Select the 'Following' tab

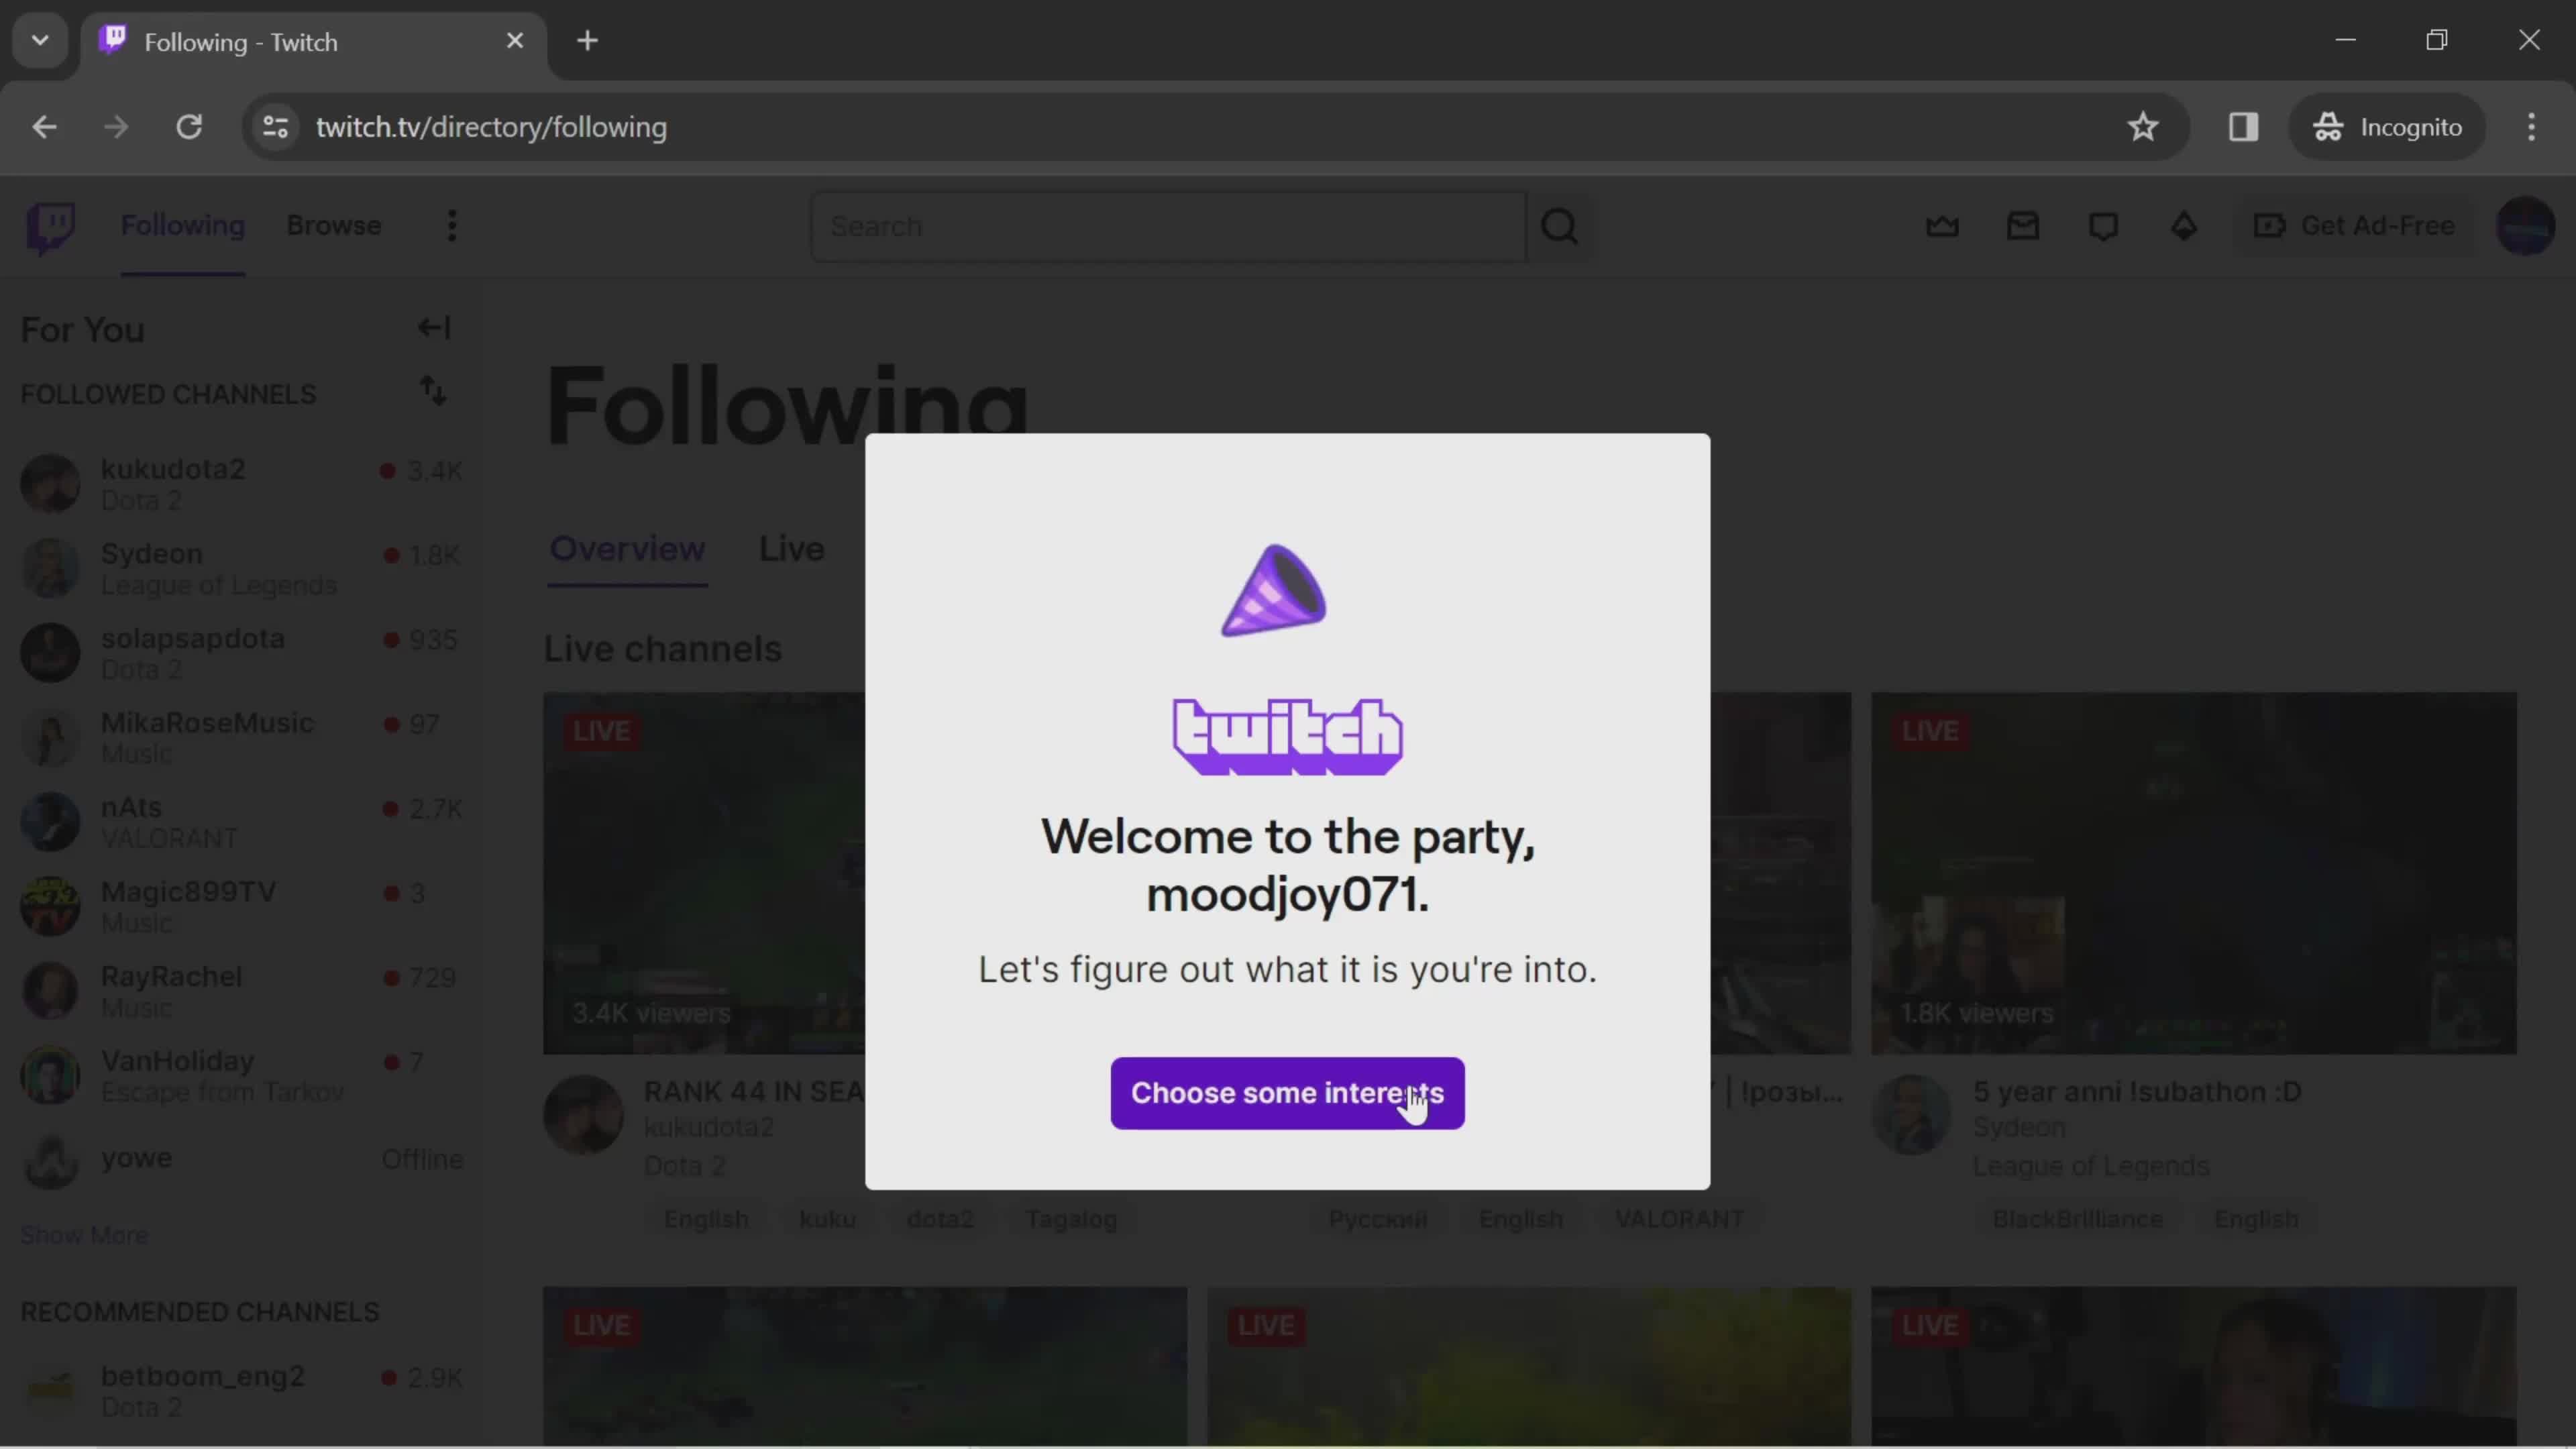(182, 225)
